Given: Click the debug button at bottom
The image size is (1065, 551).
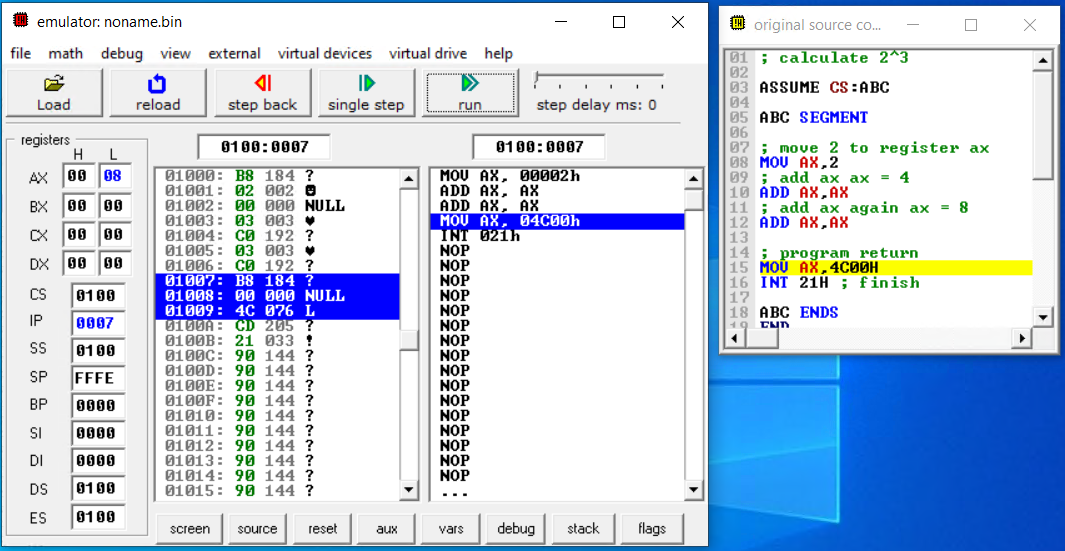Looking at the screenshot, I should point(516,529).
